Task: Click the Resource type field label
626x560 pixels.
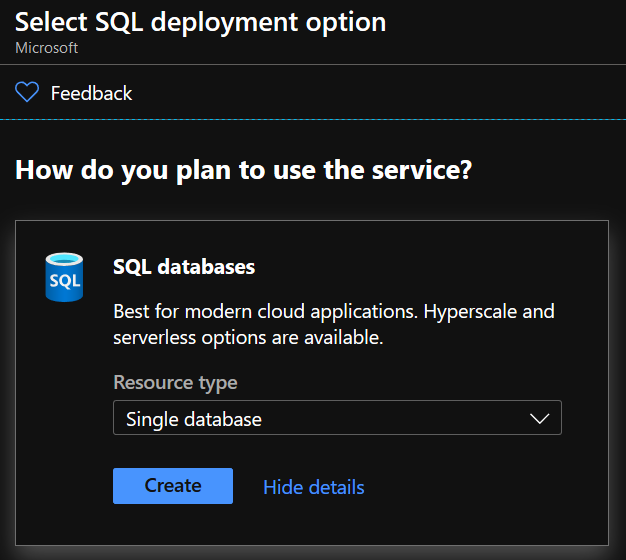Action: (x=175, y=383)
